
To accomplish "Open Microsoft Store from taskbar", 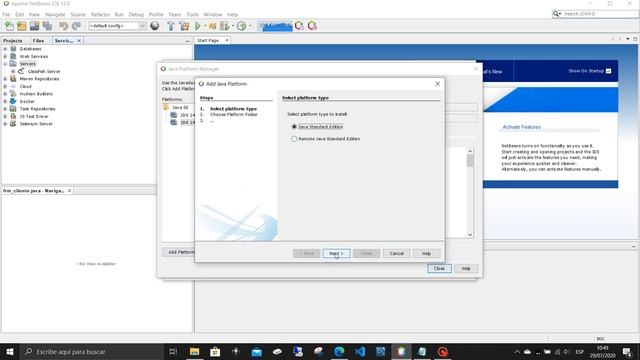I will [x=215, y=351].
